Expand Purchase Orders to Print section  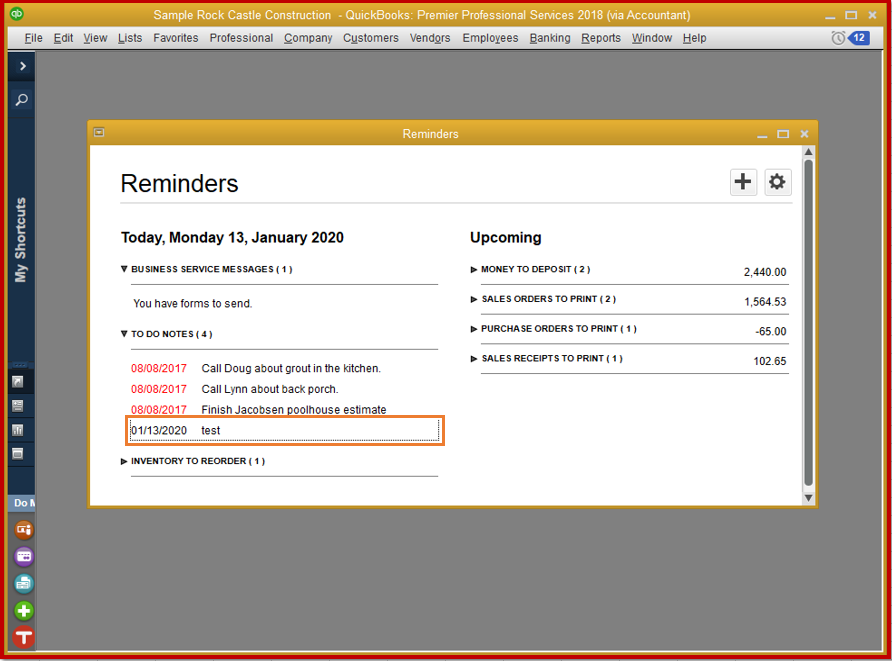click(474, 329)
